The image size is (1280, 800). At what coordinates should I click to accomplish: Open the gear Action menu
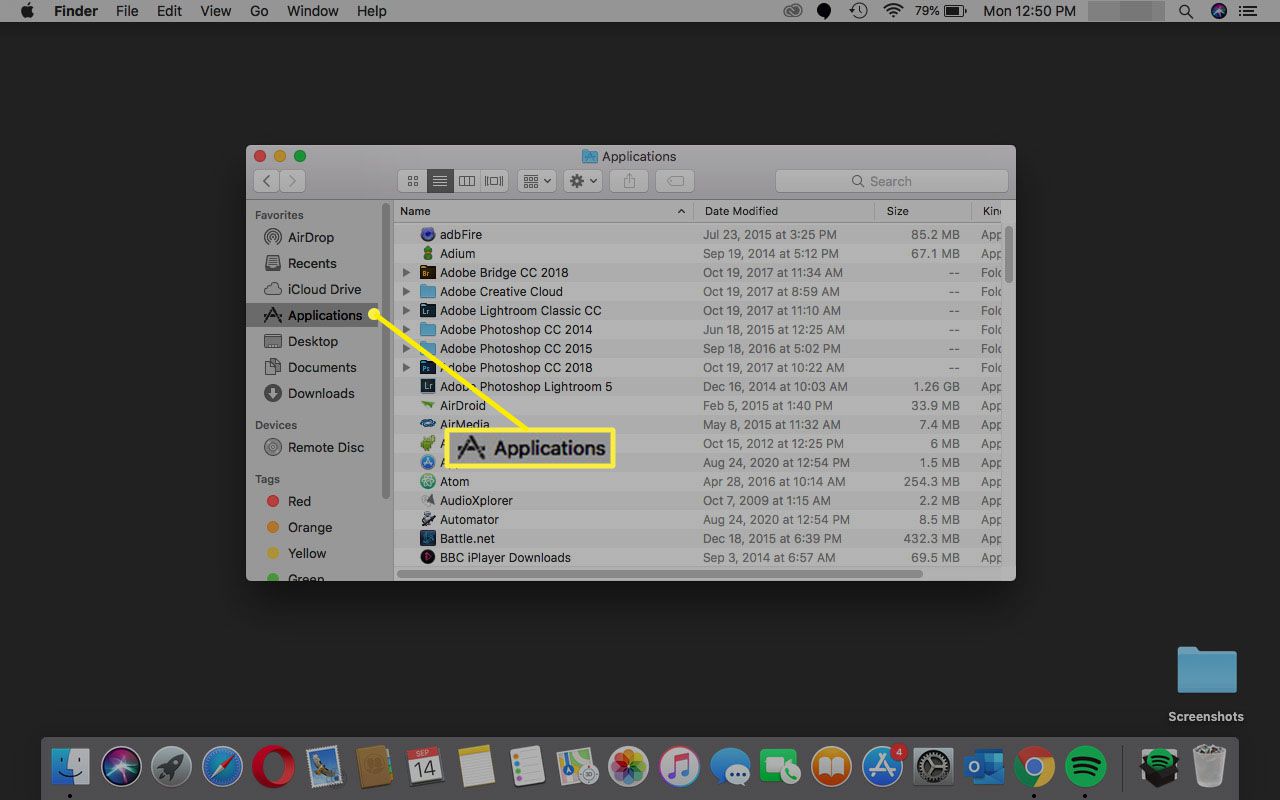click(582, 181)
